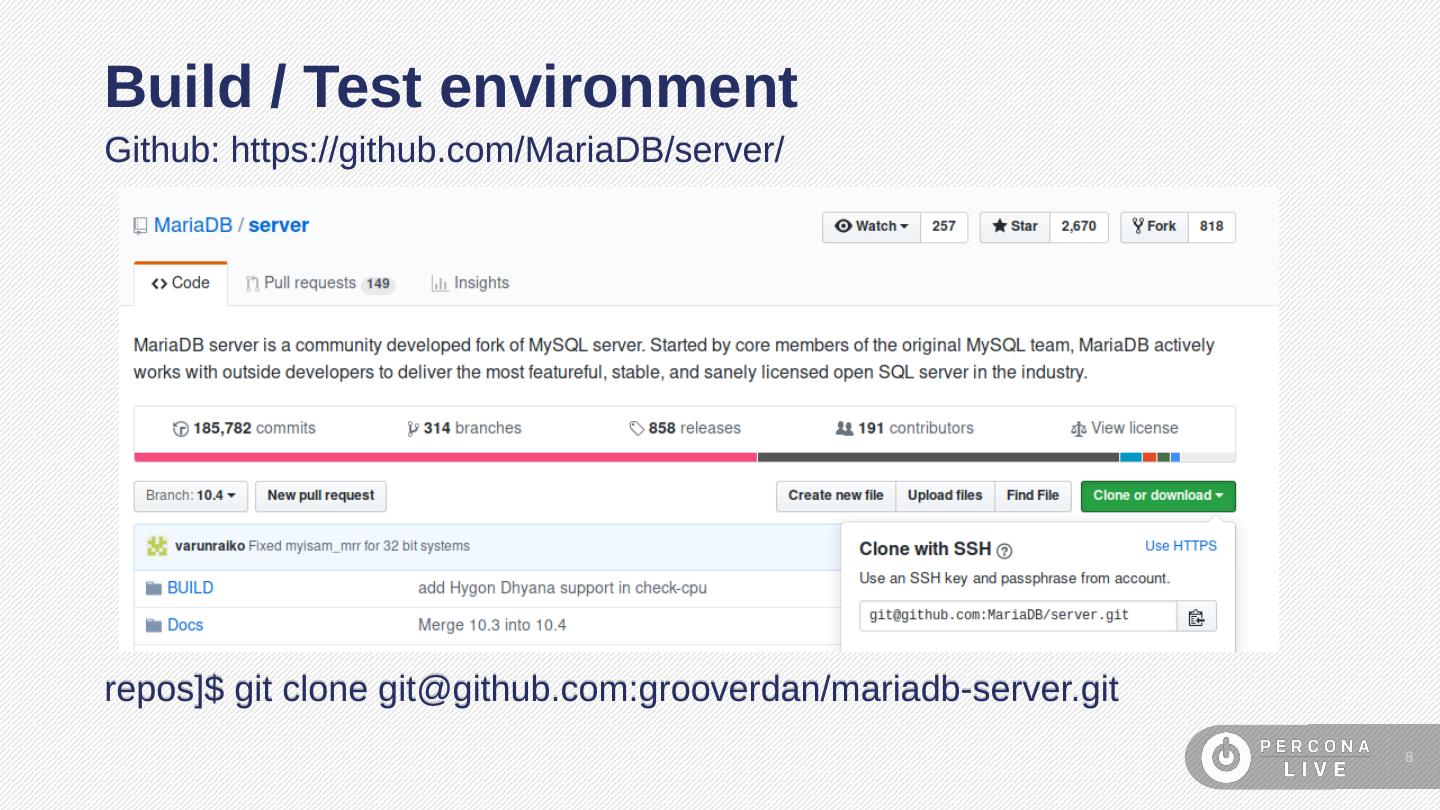The width and height of the screenshot is (1440, 810).
Task: Click the star icon on Star button
Action: [x=999, y=227]
